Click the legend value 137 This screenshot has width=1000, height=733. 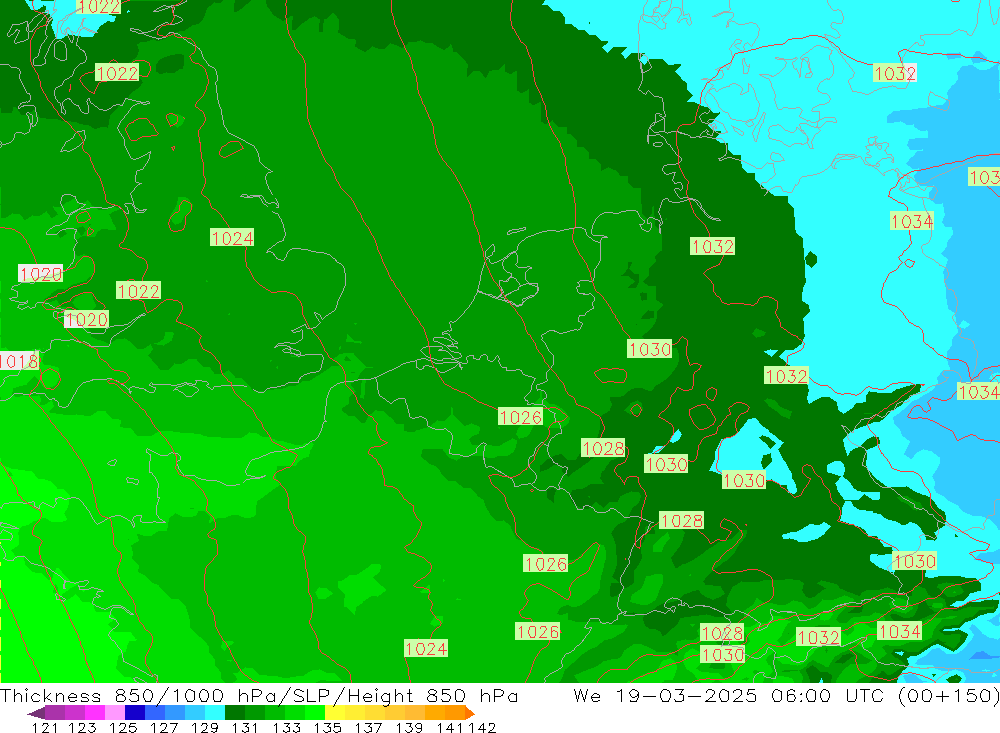point(368,727)
